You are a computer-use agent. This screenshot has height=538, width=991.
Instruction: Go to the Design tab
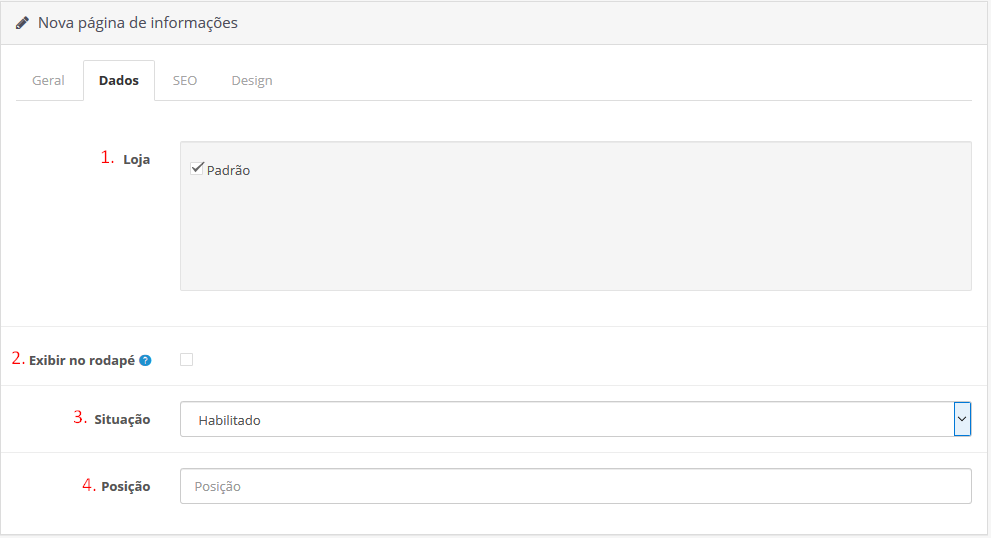point(252,81)
